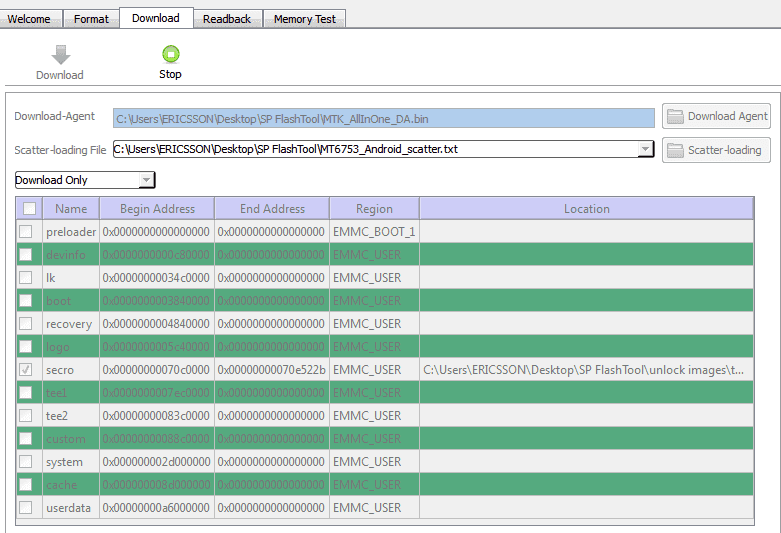This screenshot has width=781, height=533.
Task: Click the system name cell
Action: tap(71, 462)
